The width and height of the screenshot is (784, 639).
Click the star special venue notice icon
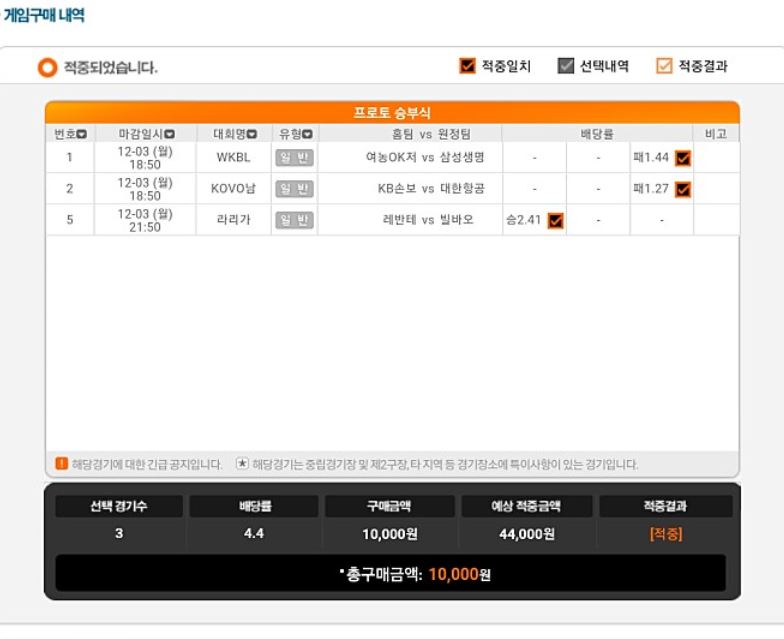click(242, 464)
